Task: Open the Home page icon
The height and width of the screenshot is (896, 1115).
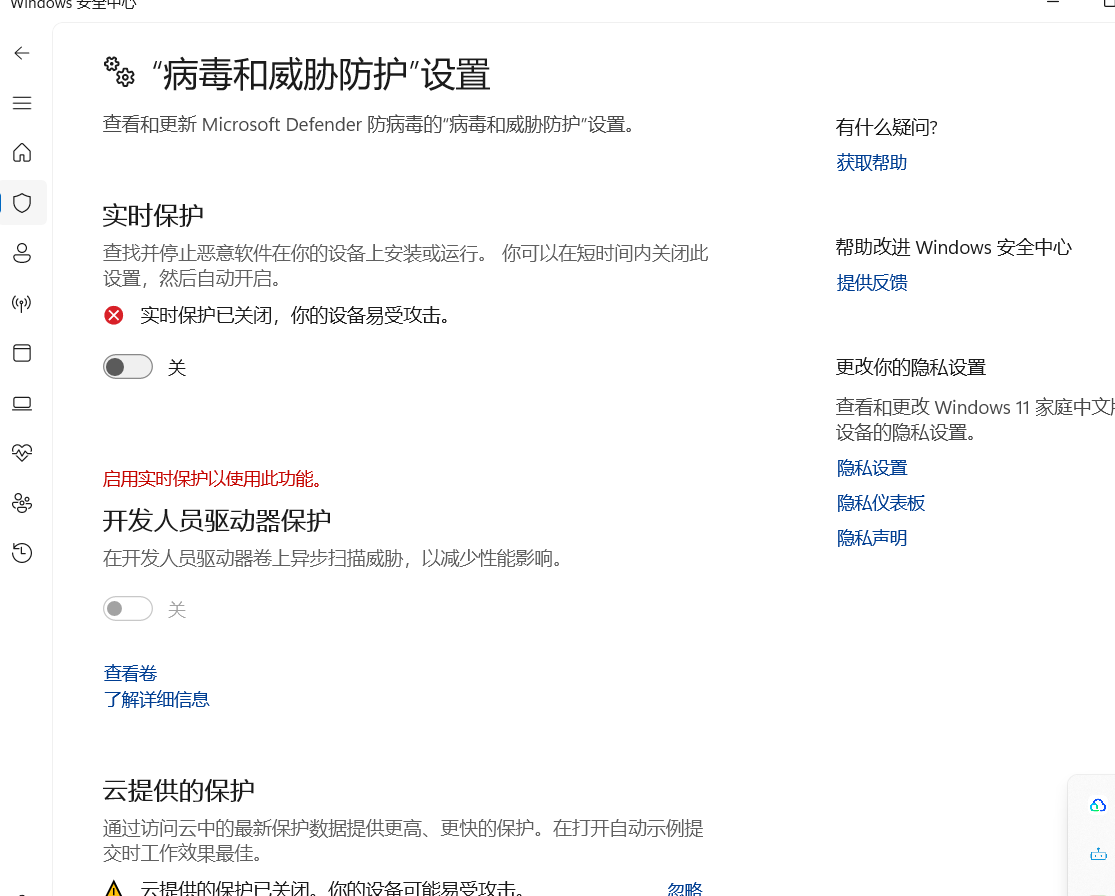Action: [22, 153]
